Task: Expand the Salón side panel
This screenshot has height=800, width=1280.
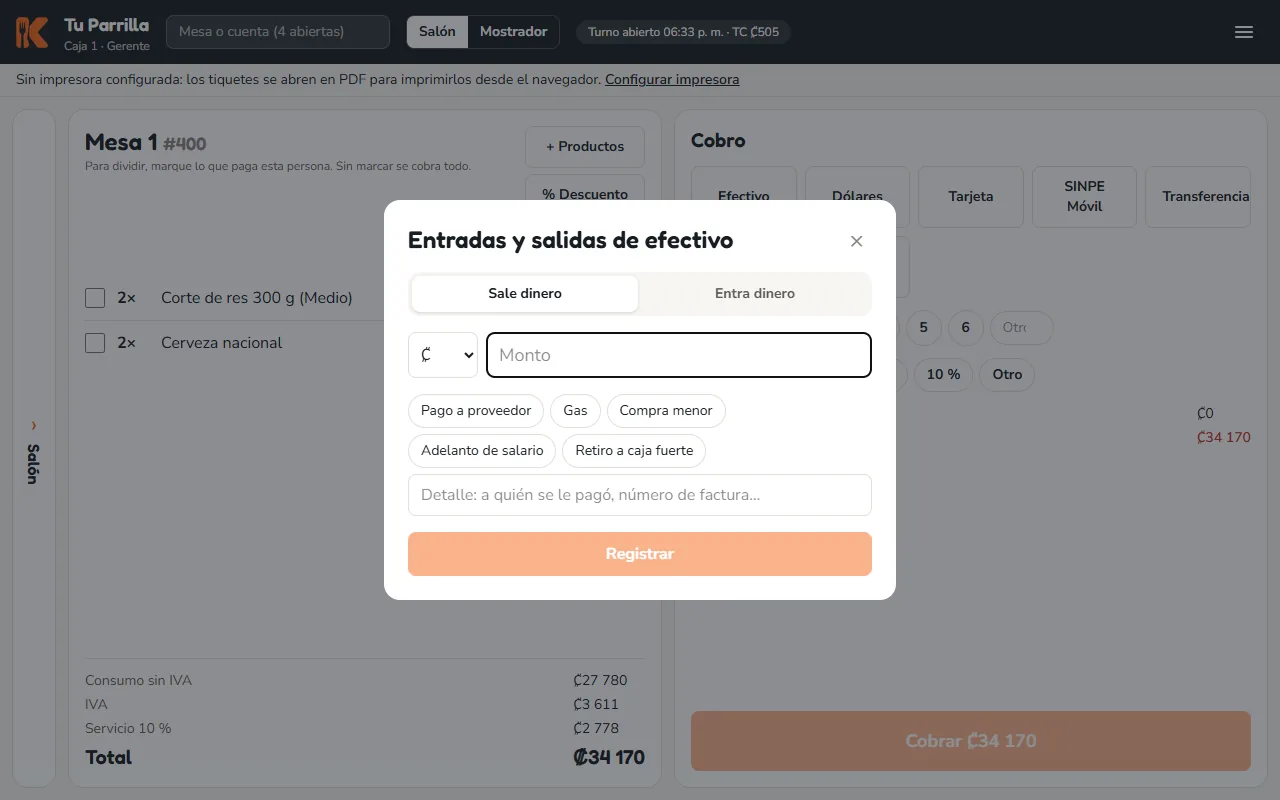Action: [34, 448]
